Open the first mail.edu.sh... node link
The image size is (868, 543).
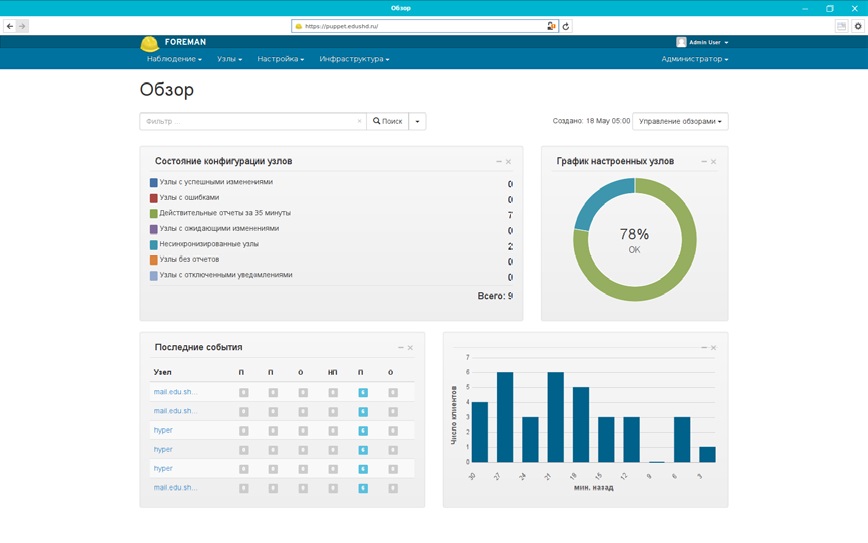[175, 392]
